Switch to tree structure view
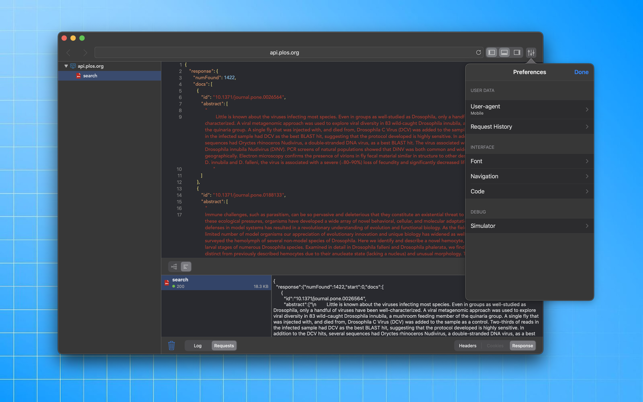The height and width of the screenshot is (402, 643). [x=174, y=267]
